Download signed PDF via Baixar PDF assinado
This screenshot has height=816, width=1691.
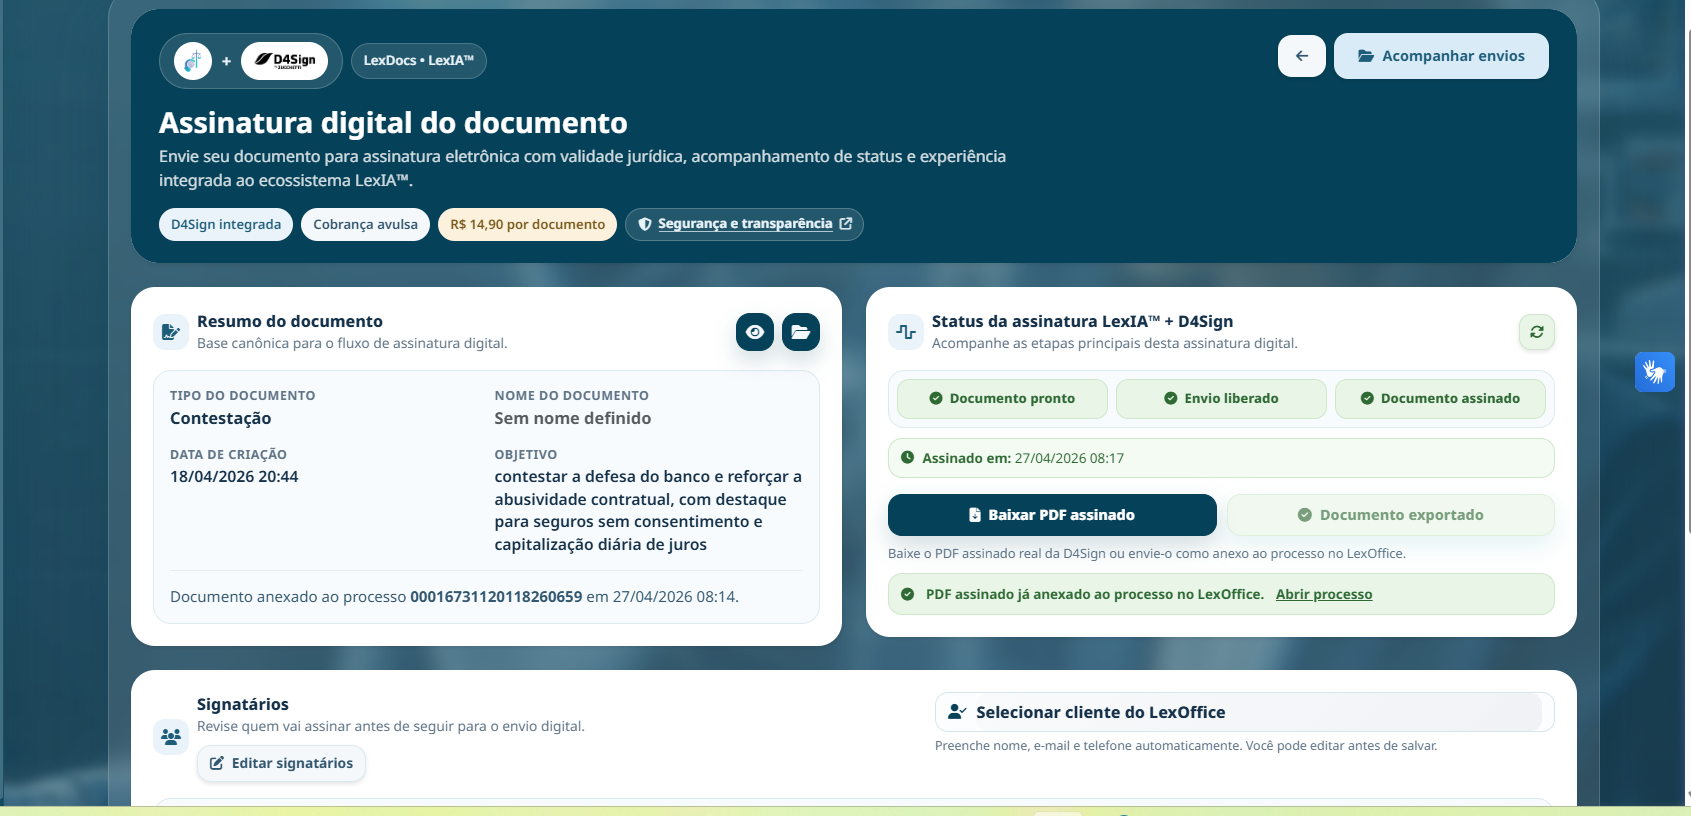tap(1052, 515)
